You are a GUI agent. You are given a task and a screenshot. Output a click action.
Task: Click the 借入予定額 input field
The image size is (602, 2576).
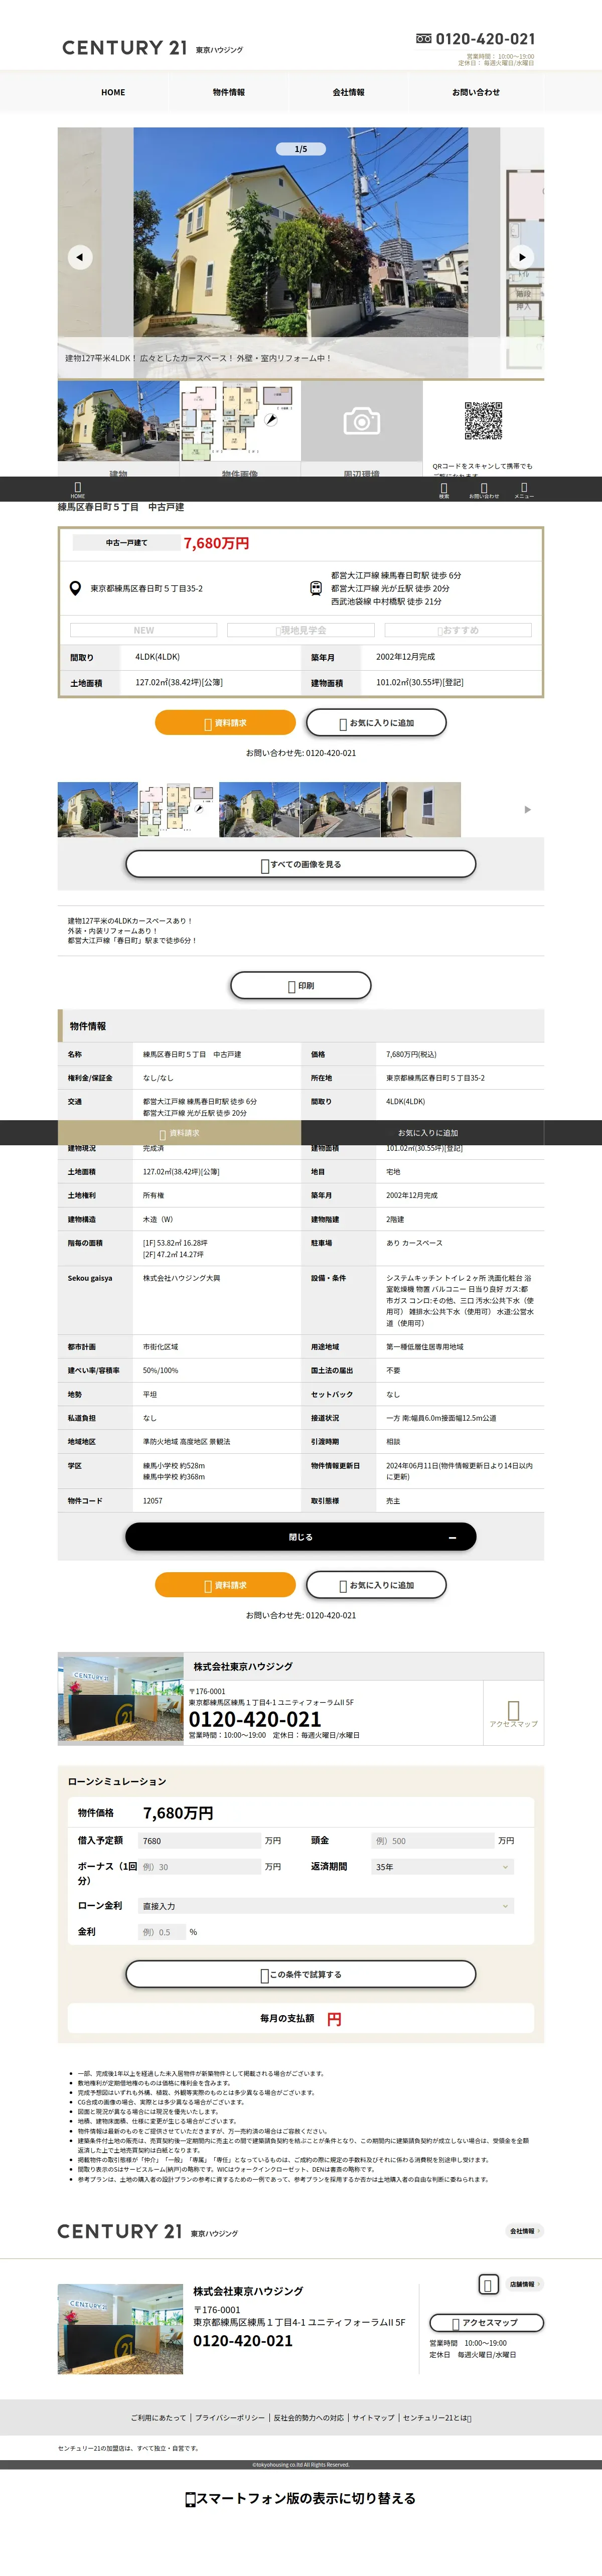click(199, 1840)
